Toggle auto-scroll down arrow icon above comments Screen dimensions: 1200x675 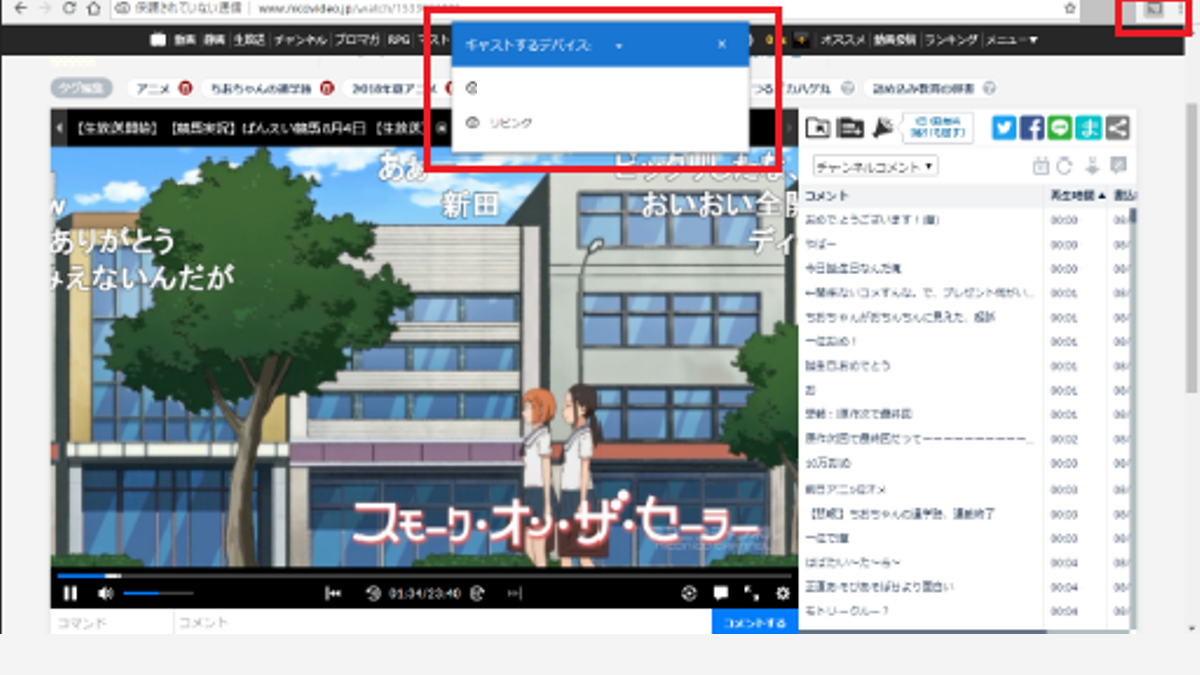1093,167
